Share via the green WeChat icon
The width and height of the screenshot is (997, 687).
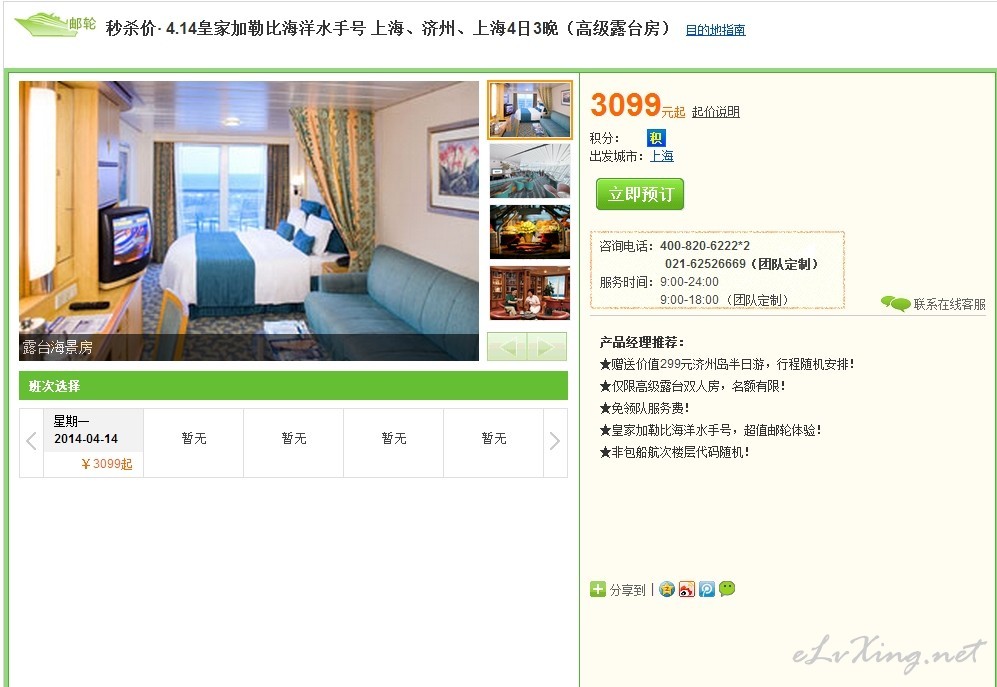pyautogui.click(x=727, y=589)
